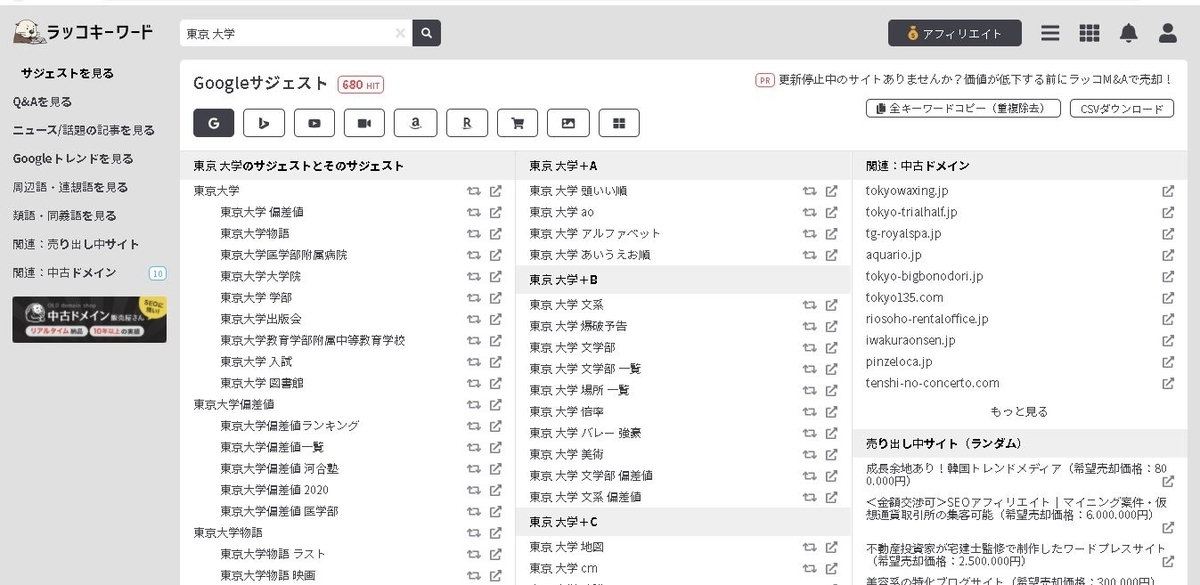
Task: Select the Bing suggest source tab
Action: click(x=264, y=123)
